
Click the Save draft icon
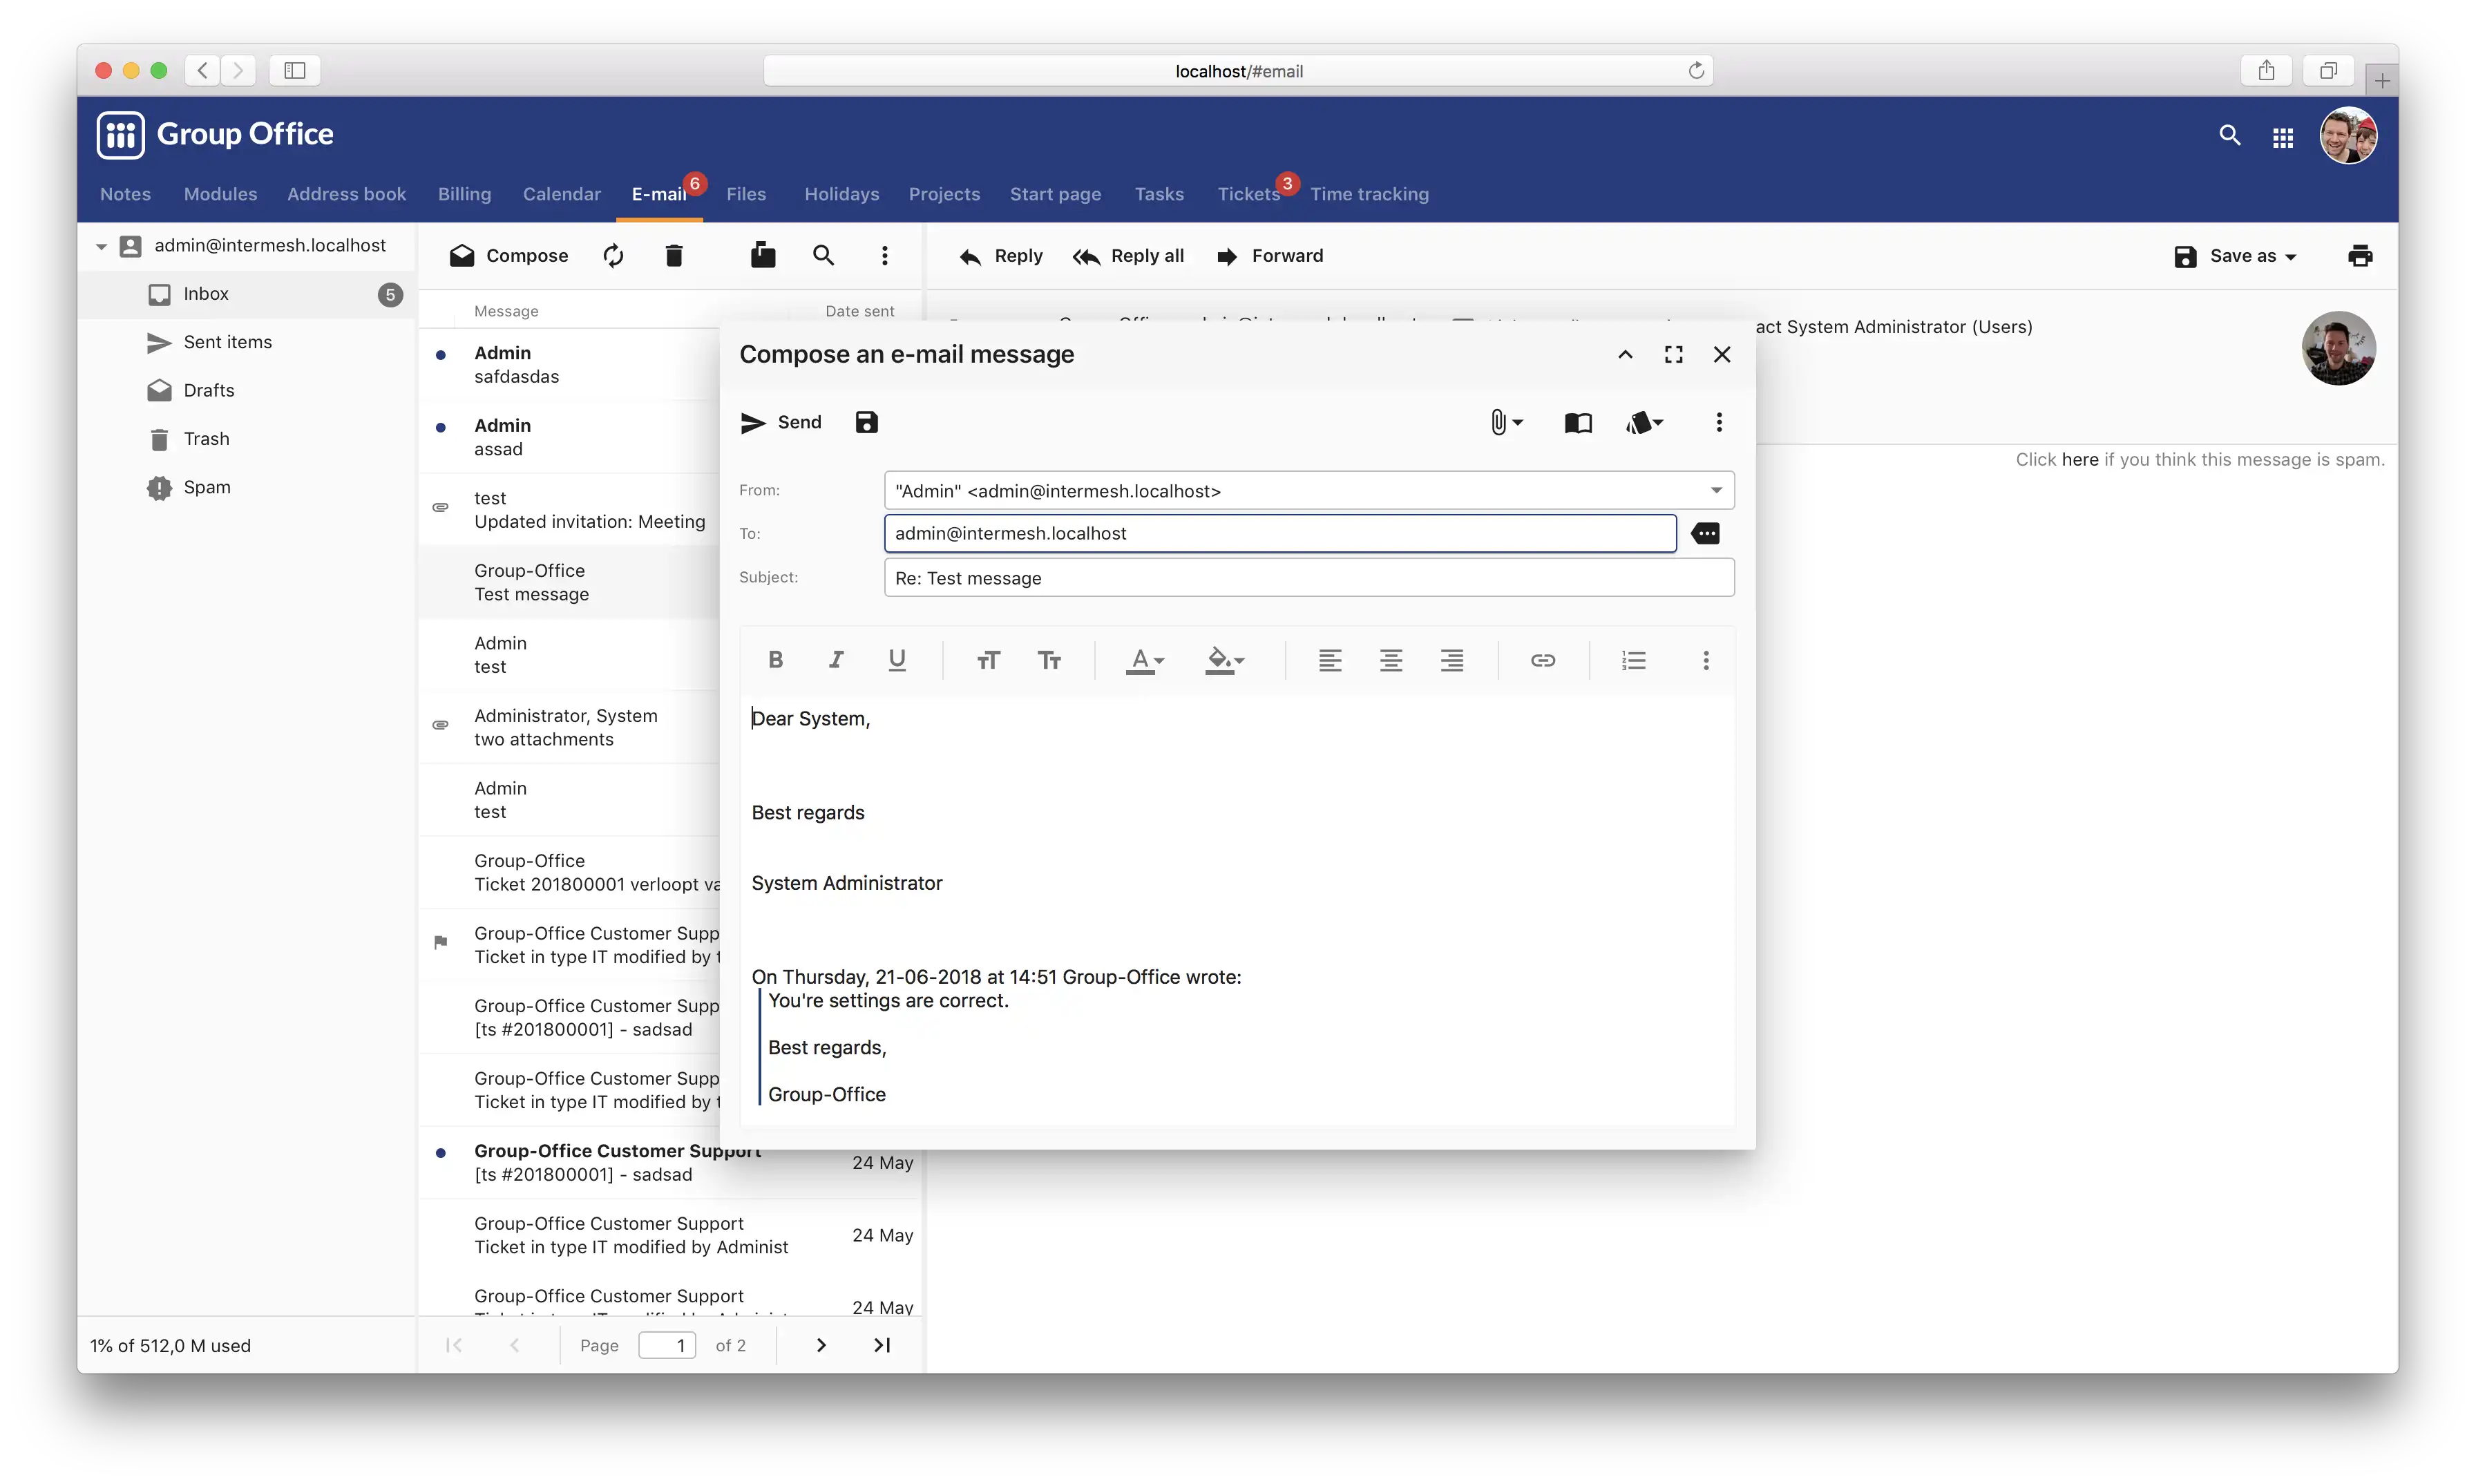pyautogui.click(x=866, y=422)
